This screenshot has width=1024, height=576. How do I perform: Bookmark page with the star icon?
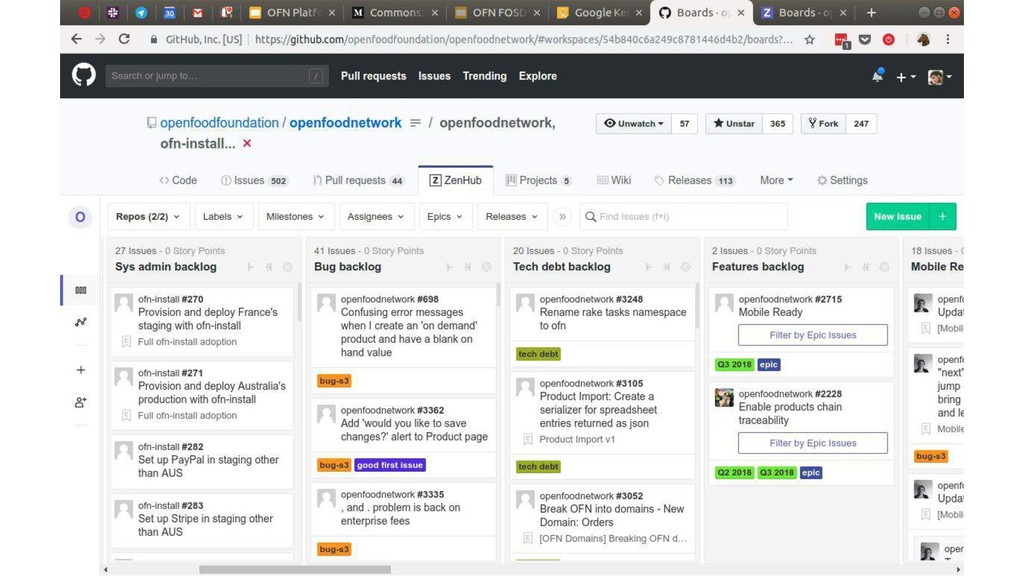[810, 39]
